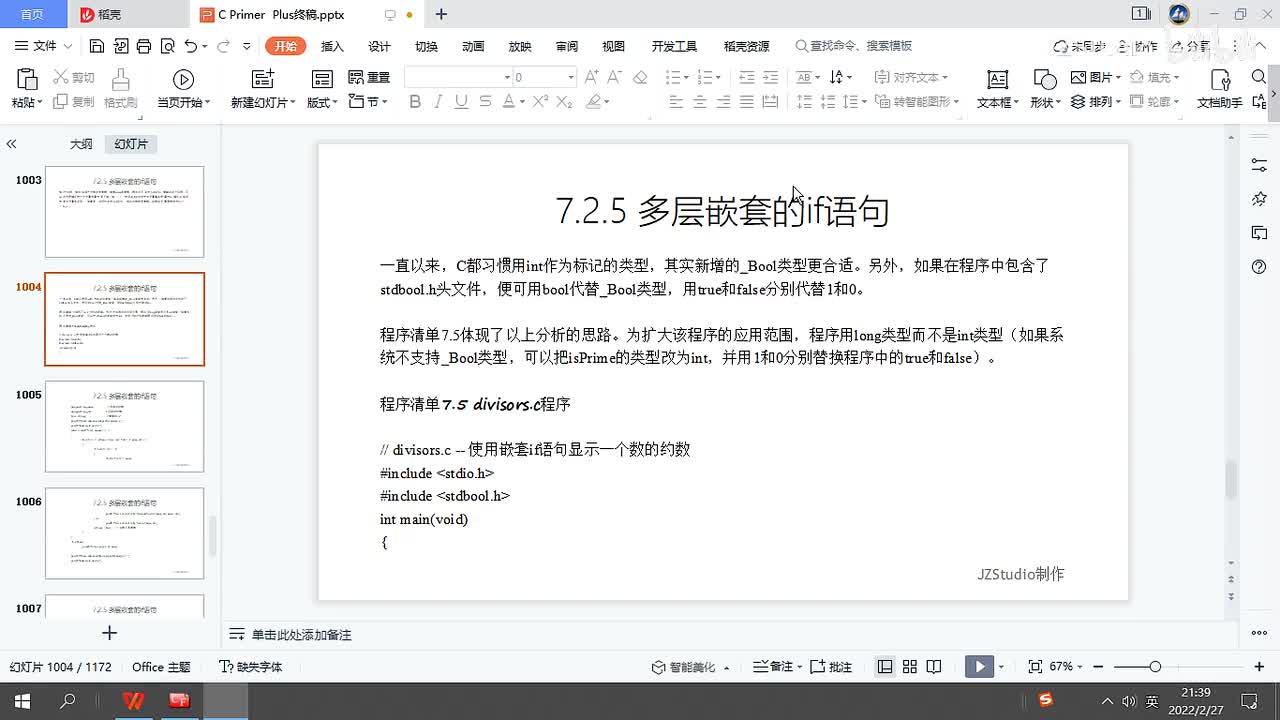The image size is (1280, 720).
Task: Align text left
Action: [676, 102]
